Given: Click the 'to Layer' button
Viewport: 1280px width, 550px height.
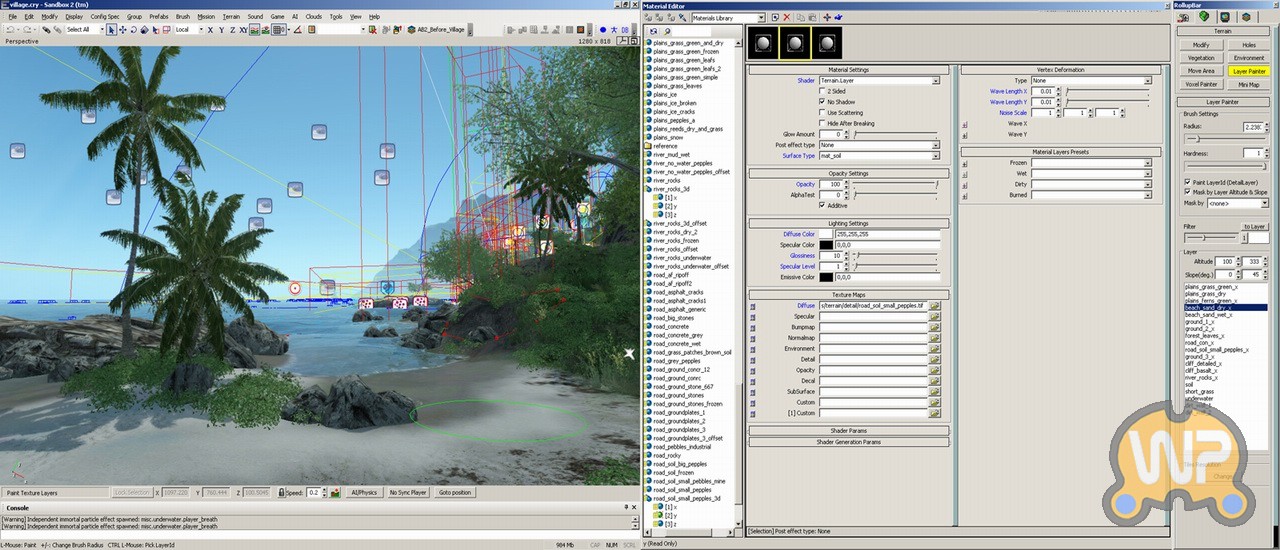Looking at the screenshot, I should click(x=1254, y=227).
